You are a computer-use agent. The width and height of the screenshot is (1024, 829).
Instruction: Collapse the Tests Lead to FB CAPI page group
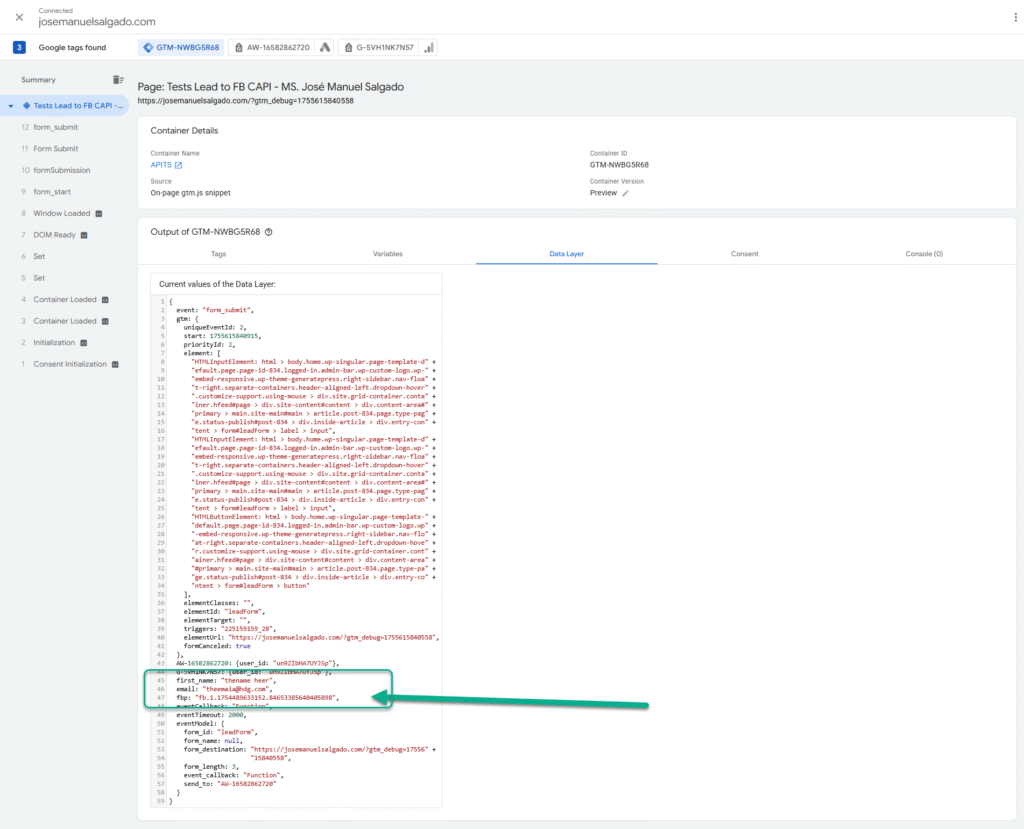coord(11,105)
